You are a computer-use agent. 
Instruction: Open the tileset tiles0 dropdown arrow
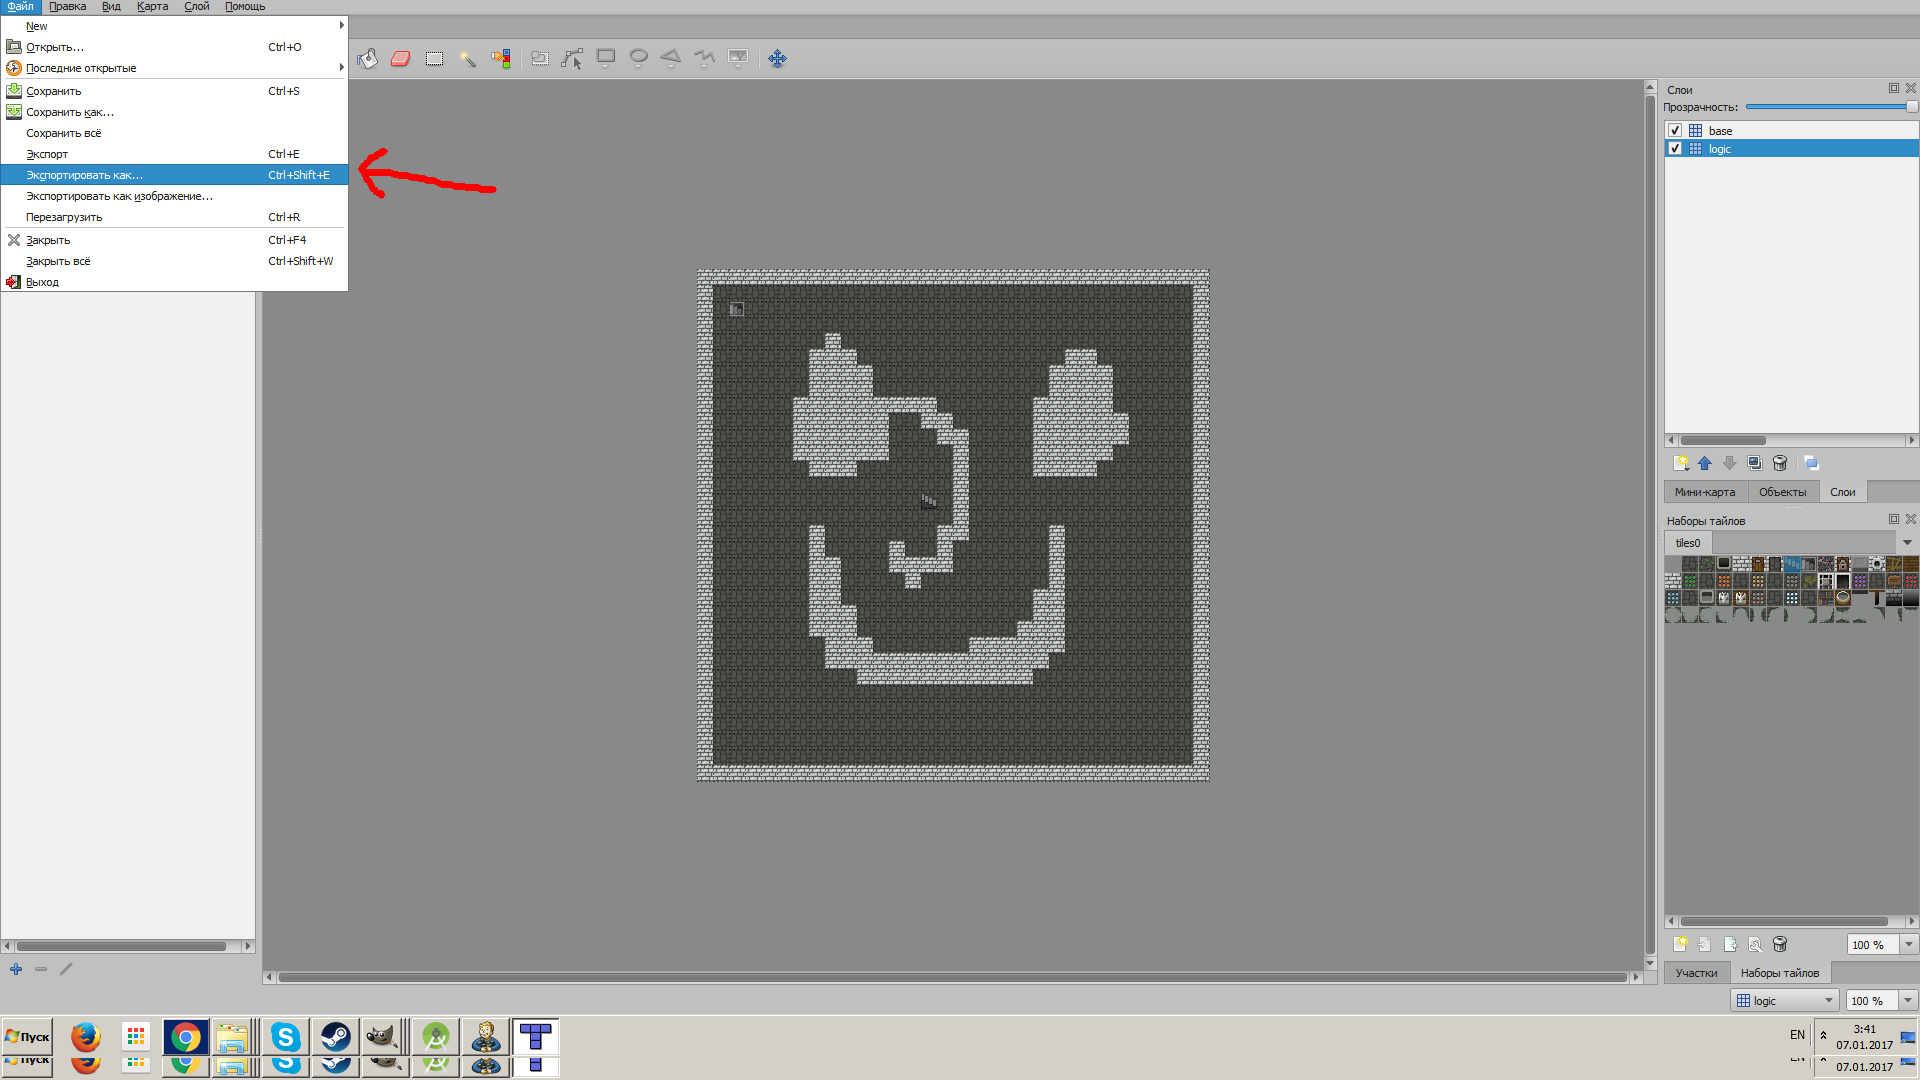coord(1907,543)
